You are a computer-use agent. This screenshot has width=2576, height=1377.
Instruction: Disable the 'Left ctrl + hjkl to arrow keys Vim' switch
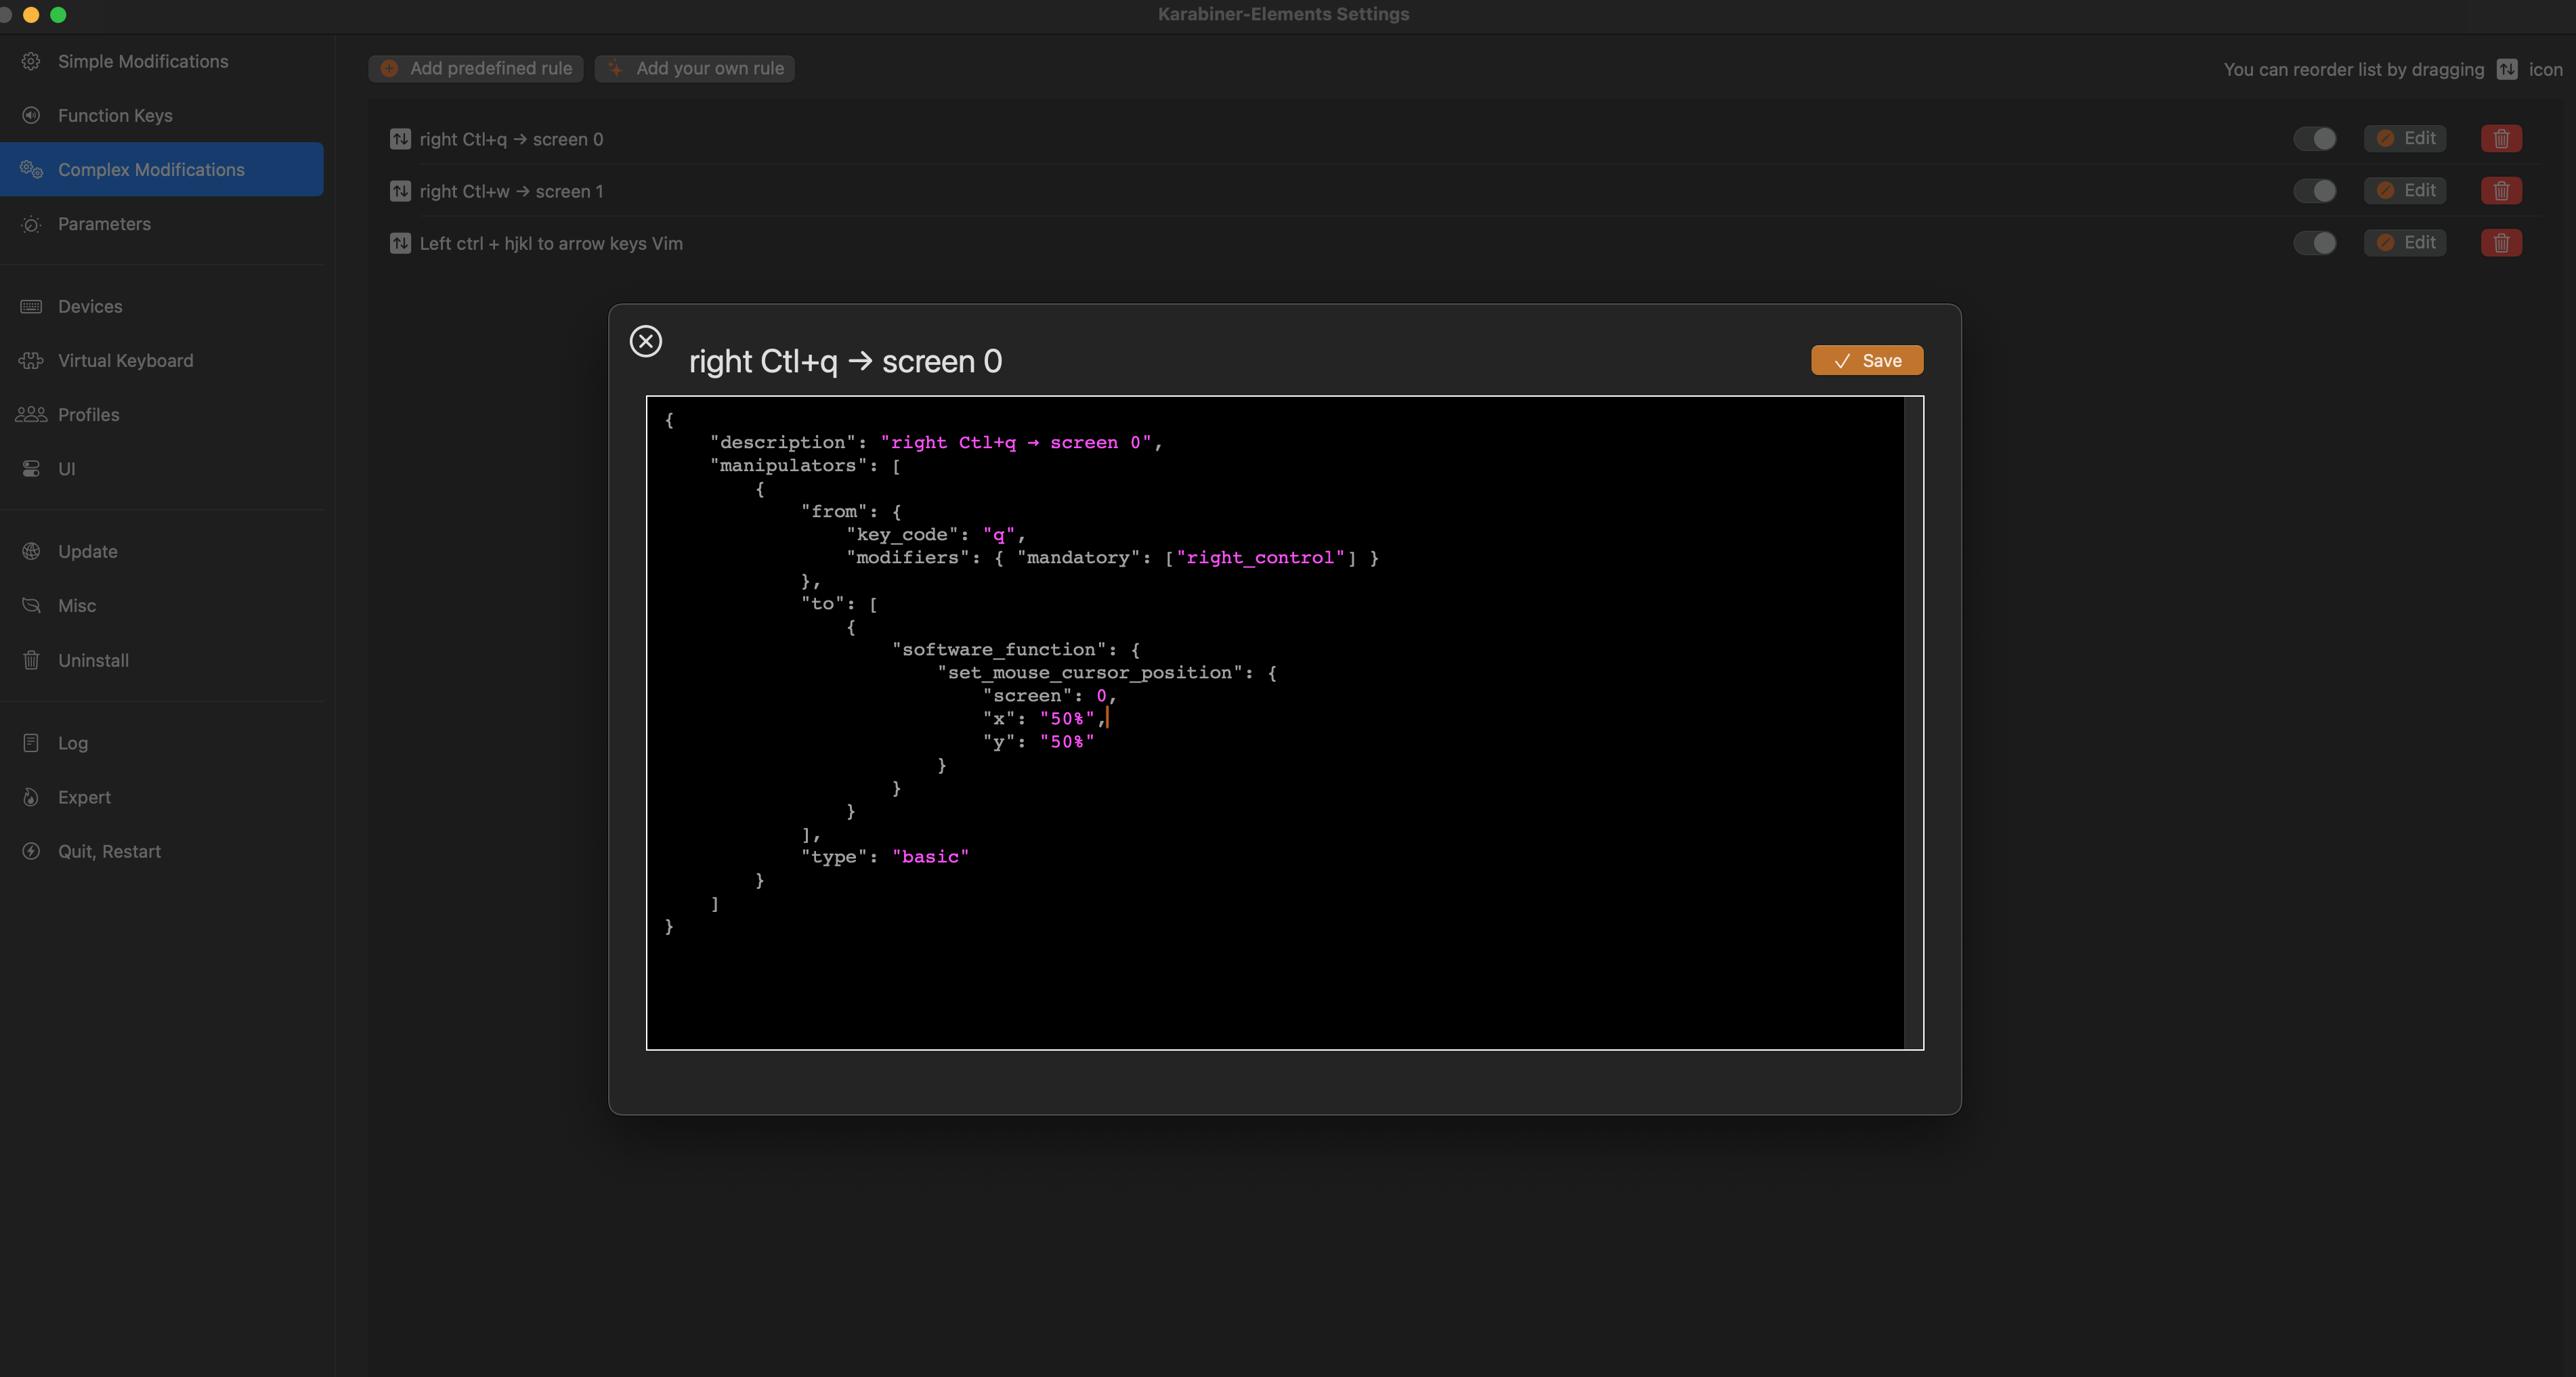click(x=2314, y=243)
